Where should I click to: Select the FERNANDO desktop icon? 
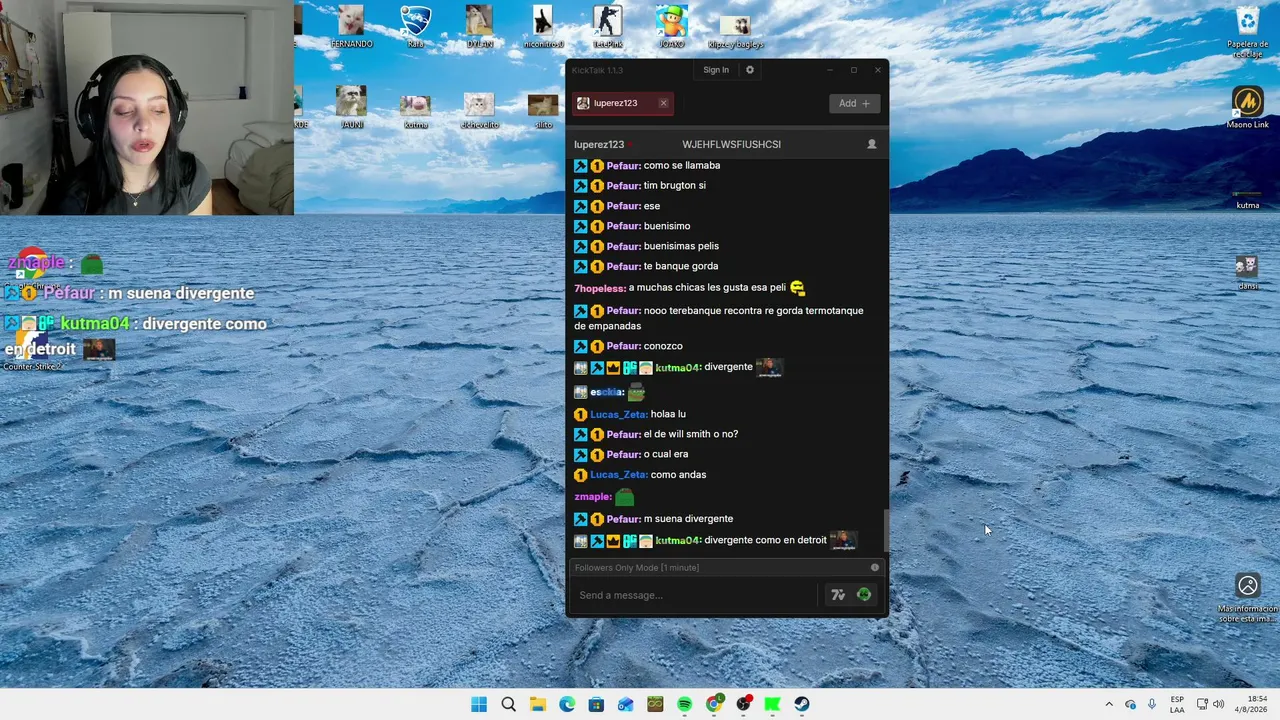351,26
